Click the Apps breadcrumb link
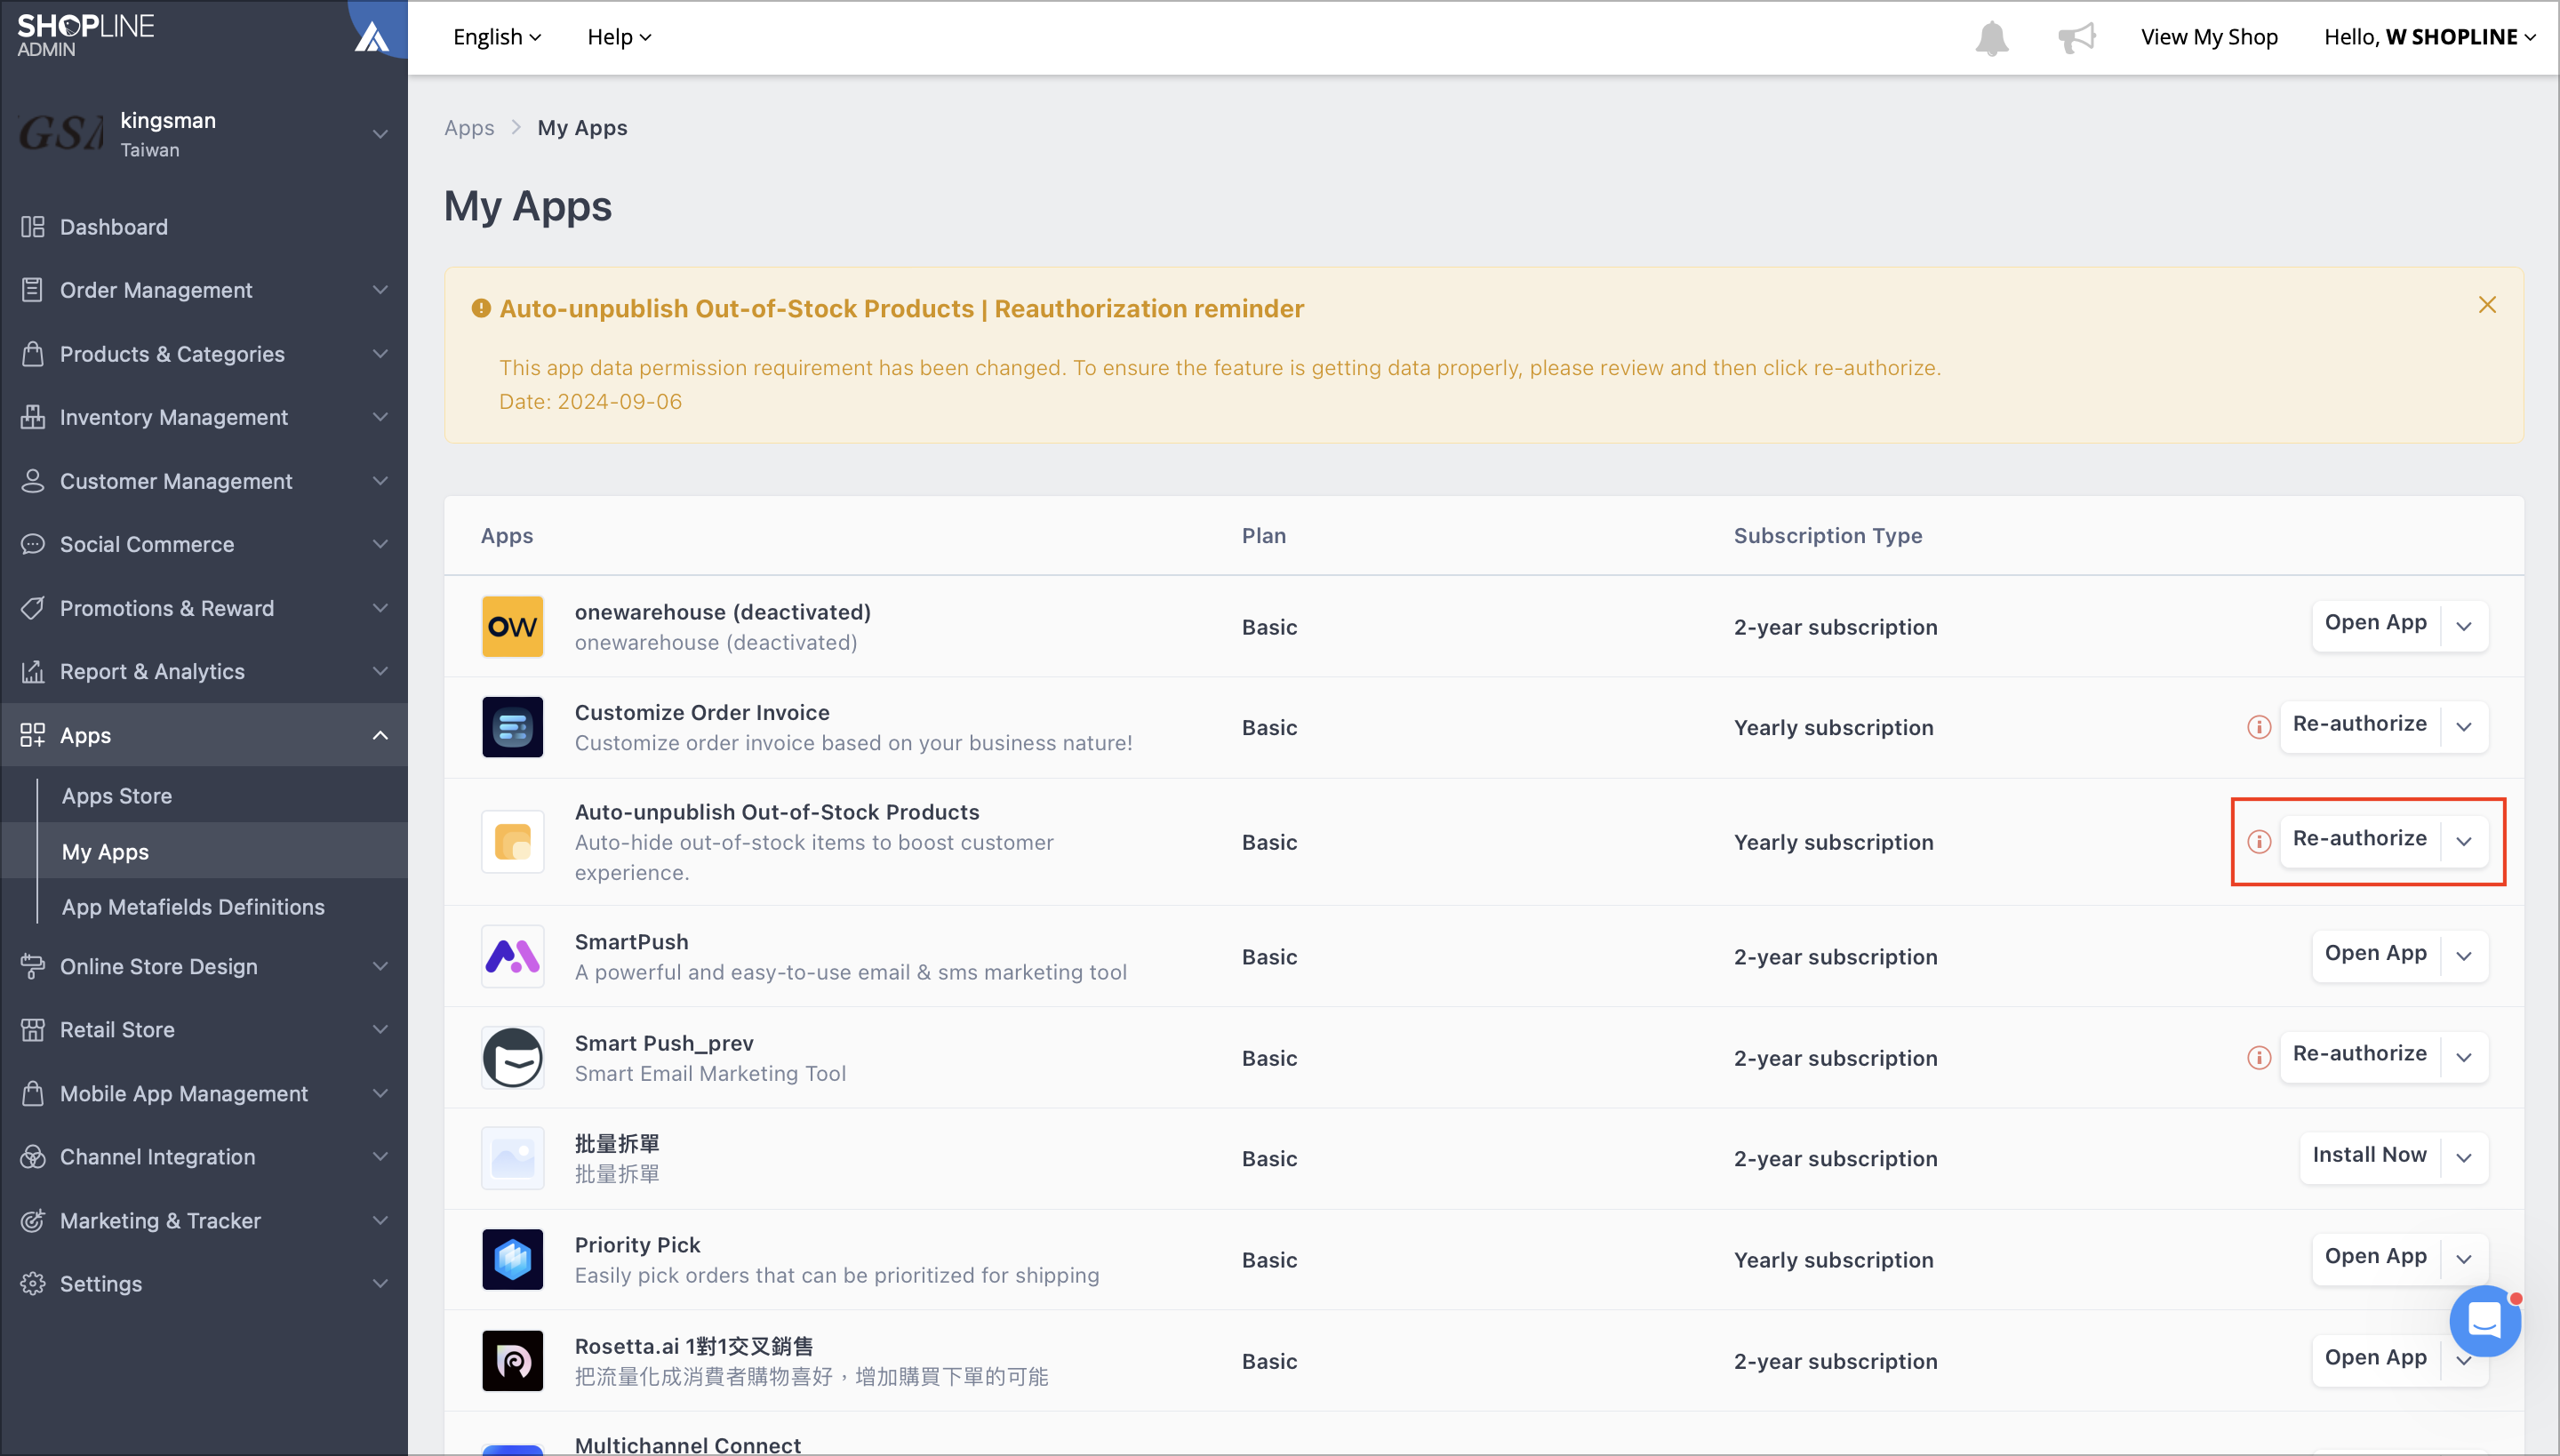Viewport: 2560px width, 1456px height. click(x=469, y=128)
